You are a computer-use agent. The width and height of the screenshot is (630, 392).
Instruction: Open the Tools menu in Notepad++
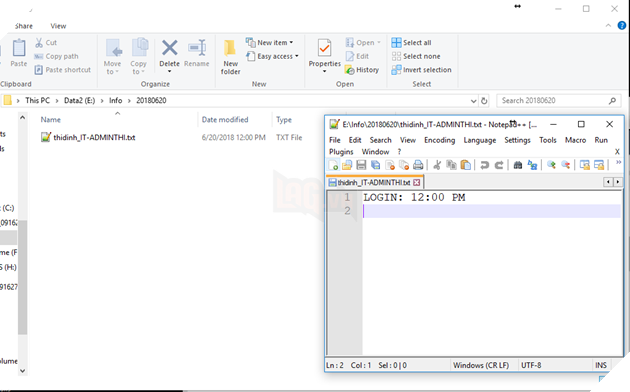point(548,140)
